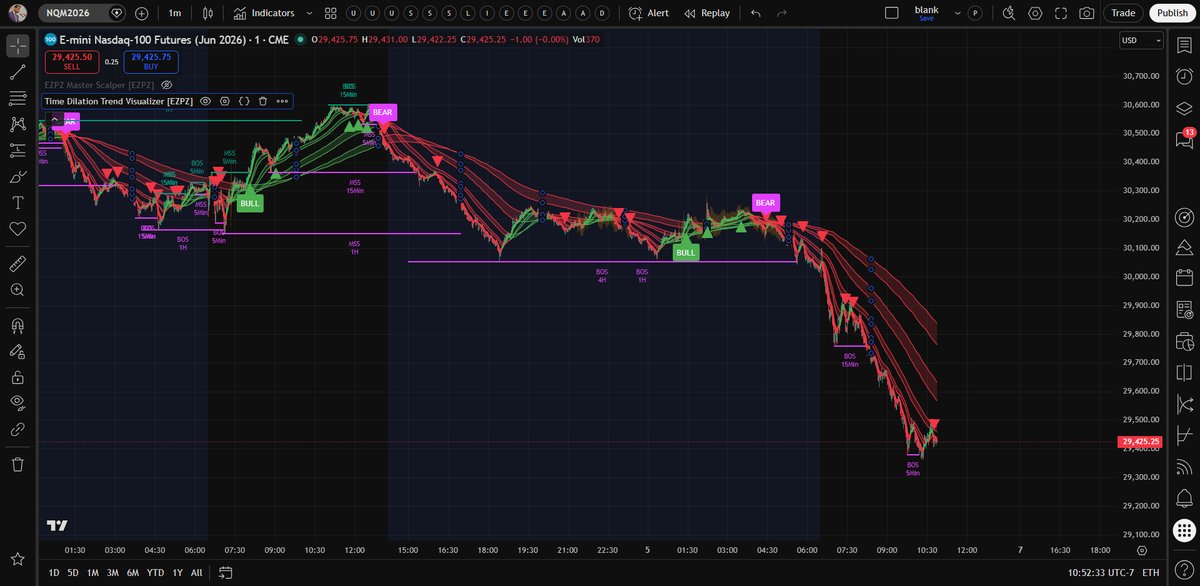Select the ruler measure tool
This screenshot has width=1200, height=586.
click(17, 263)
